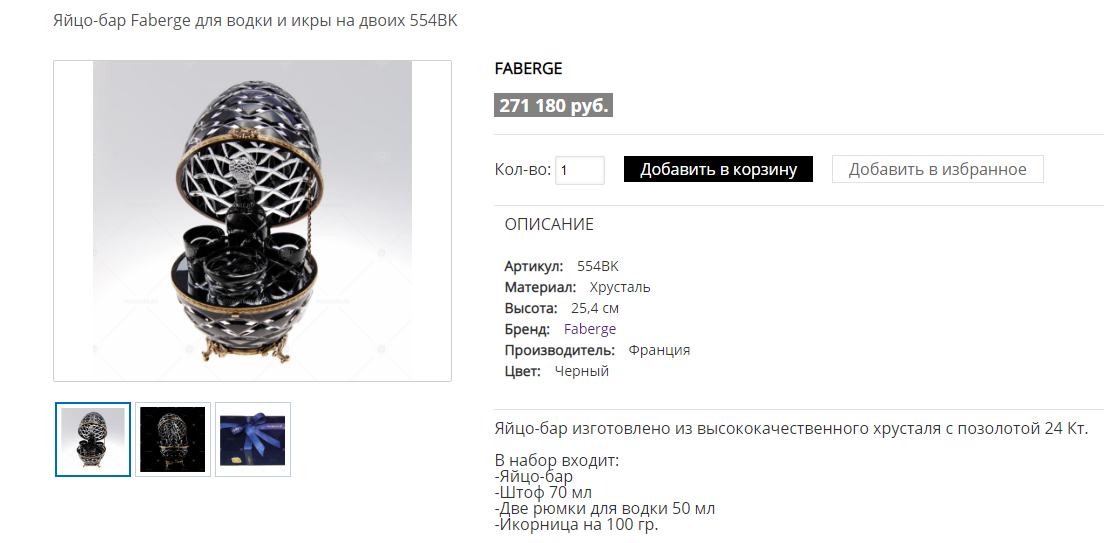This screenshot has height=543, width=1109.
Task: Click the Цвет value Черный
Action: [x=581, y=371]
